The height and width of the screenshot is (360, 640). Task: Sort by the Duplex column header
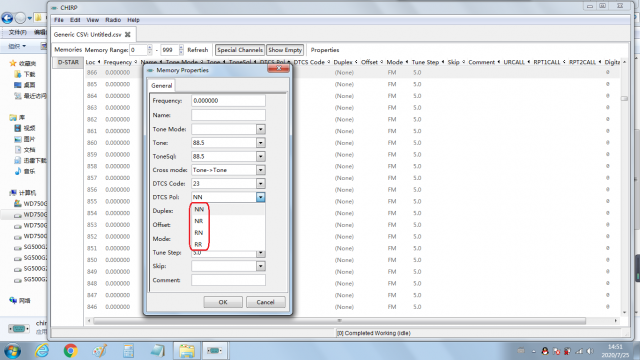click(x=345, y=62)
